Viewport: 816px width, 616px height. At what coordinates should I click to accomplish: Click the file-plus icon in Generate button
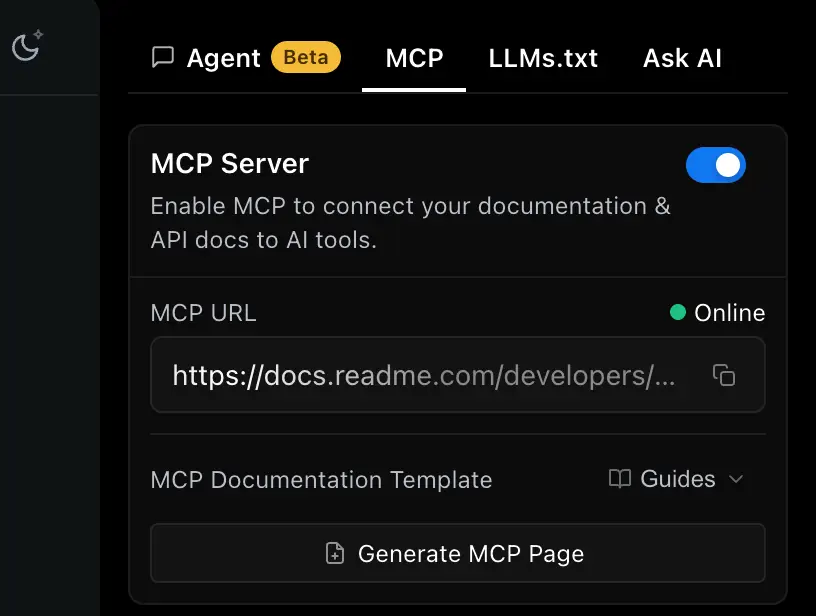pos(335,553)
